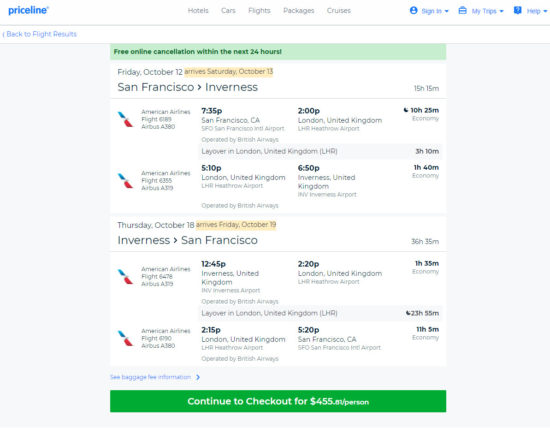The height and width of the screenshot is (428, 550).
Task: Click the Sign In user profile icon
Action: pyautogui.click(x=414, y=11)
